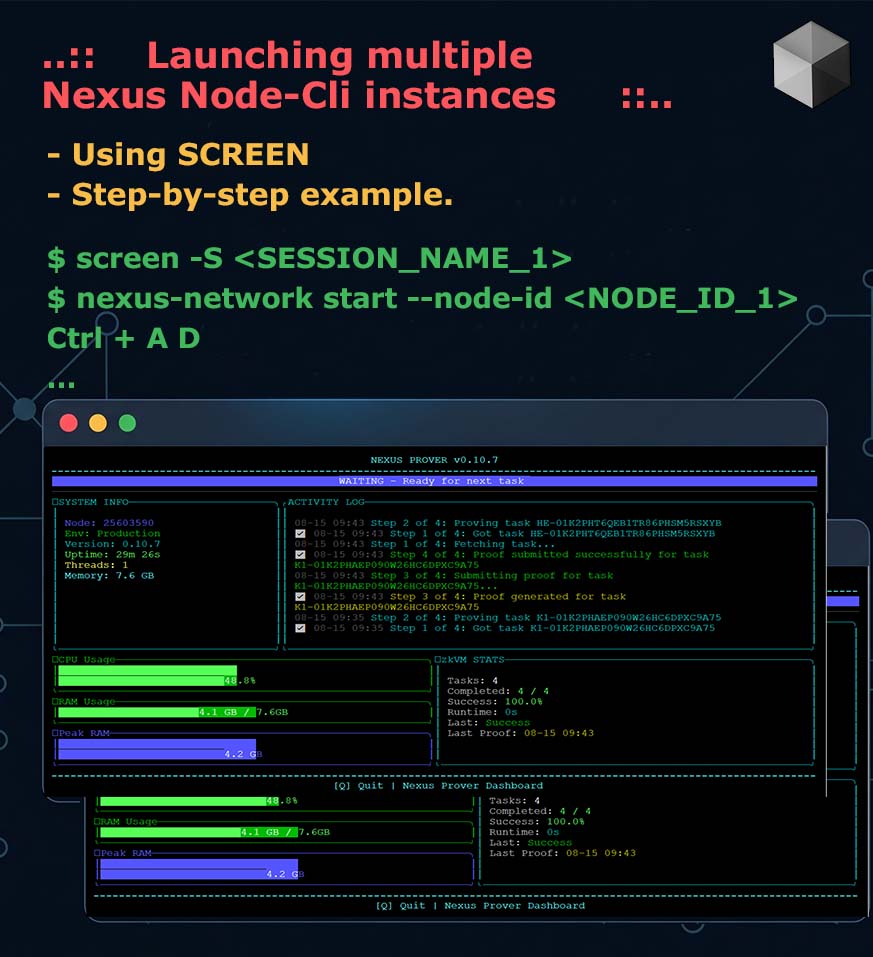The image size is (873, 957).
Task: Click the green maximize dot on front terminal
Action: click(x=127, y=423)
